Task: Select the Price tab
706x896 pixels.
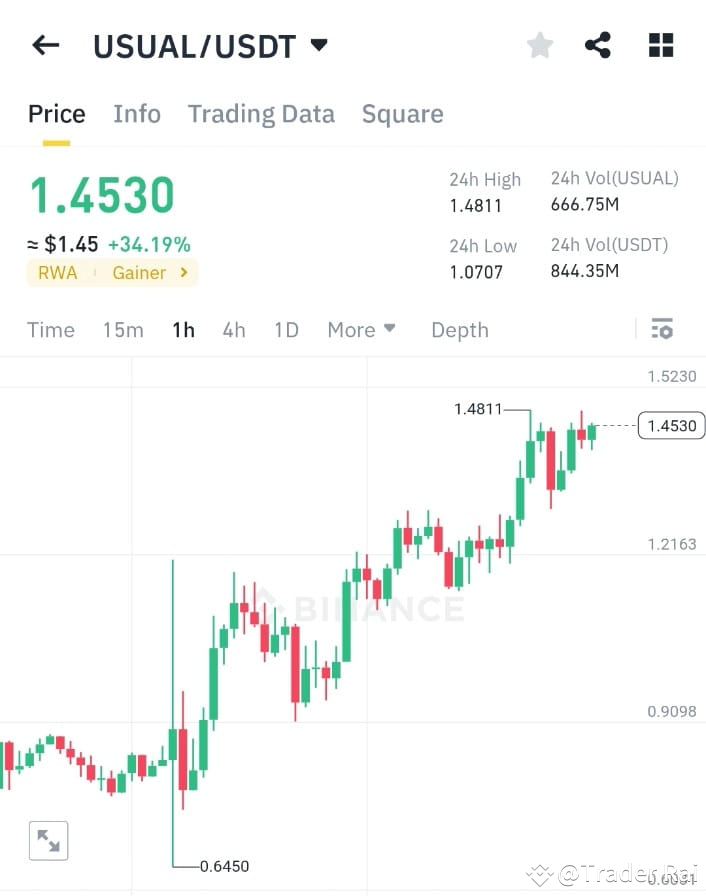Action: (56, 114)
